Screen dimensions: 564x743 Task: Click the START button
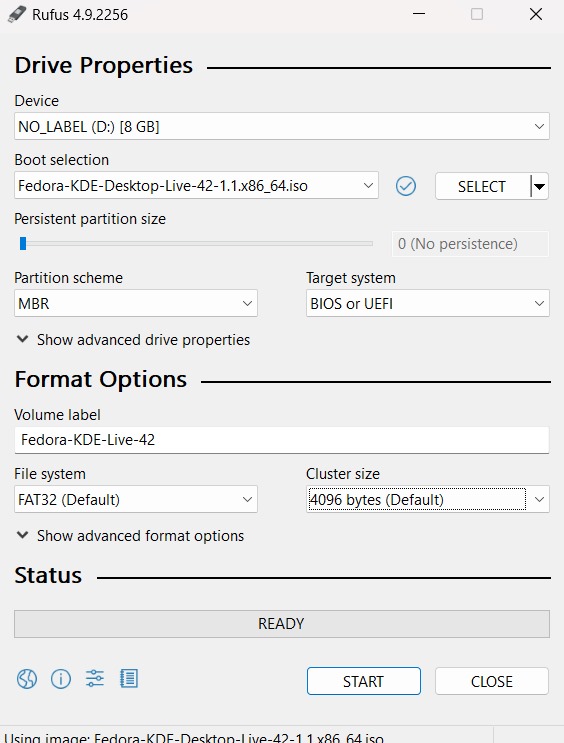(364, 681)
